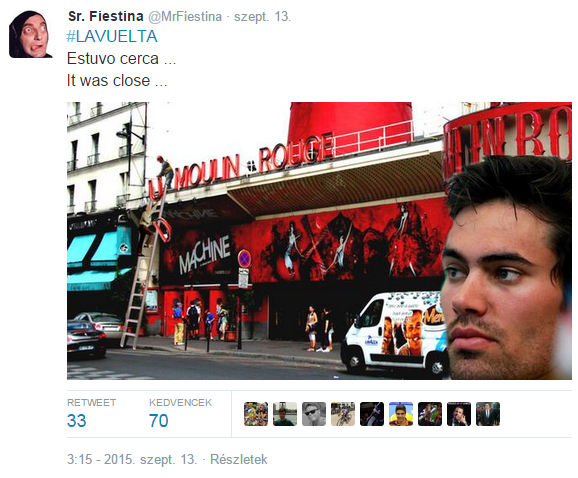Image resolution: width=578 pixels, height=478 pixels.
Task: Open the Sr. Fiestina profile picture
Action: pos(30,34)
